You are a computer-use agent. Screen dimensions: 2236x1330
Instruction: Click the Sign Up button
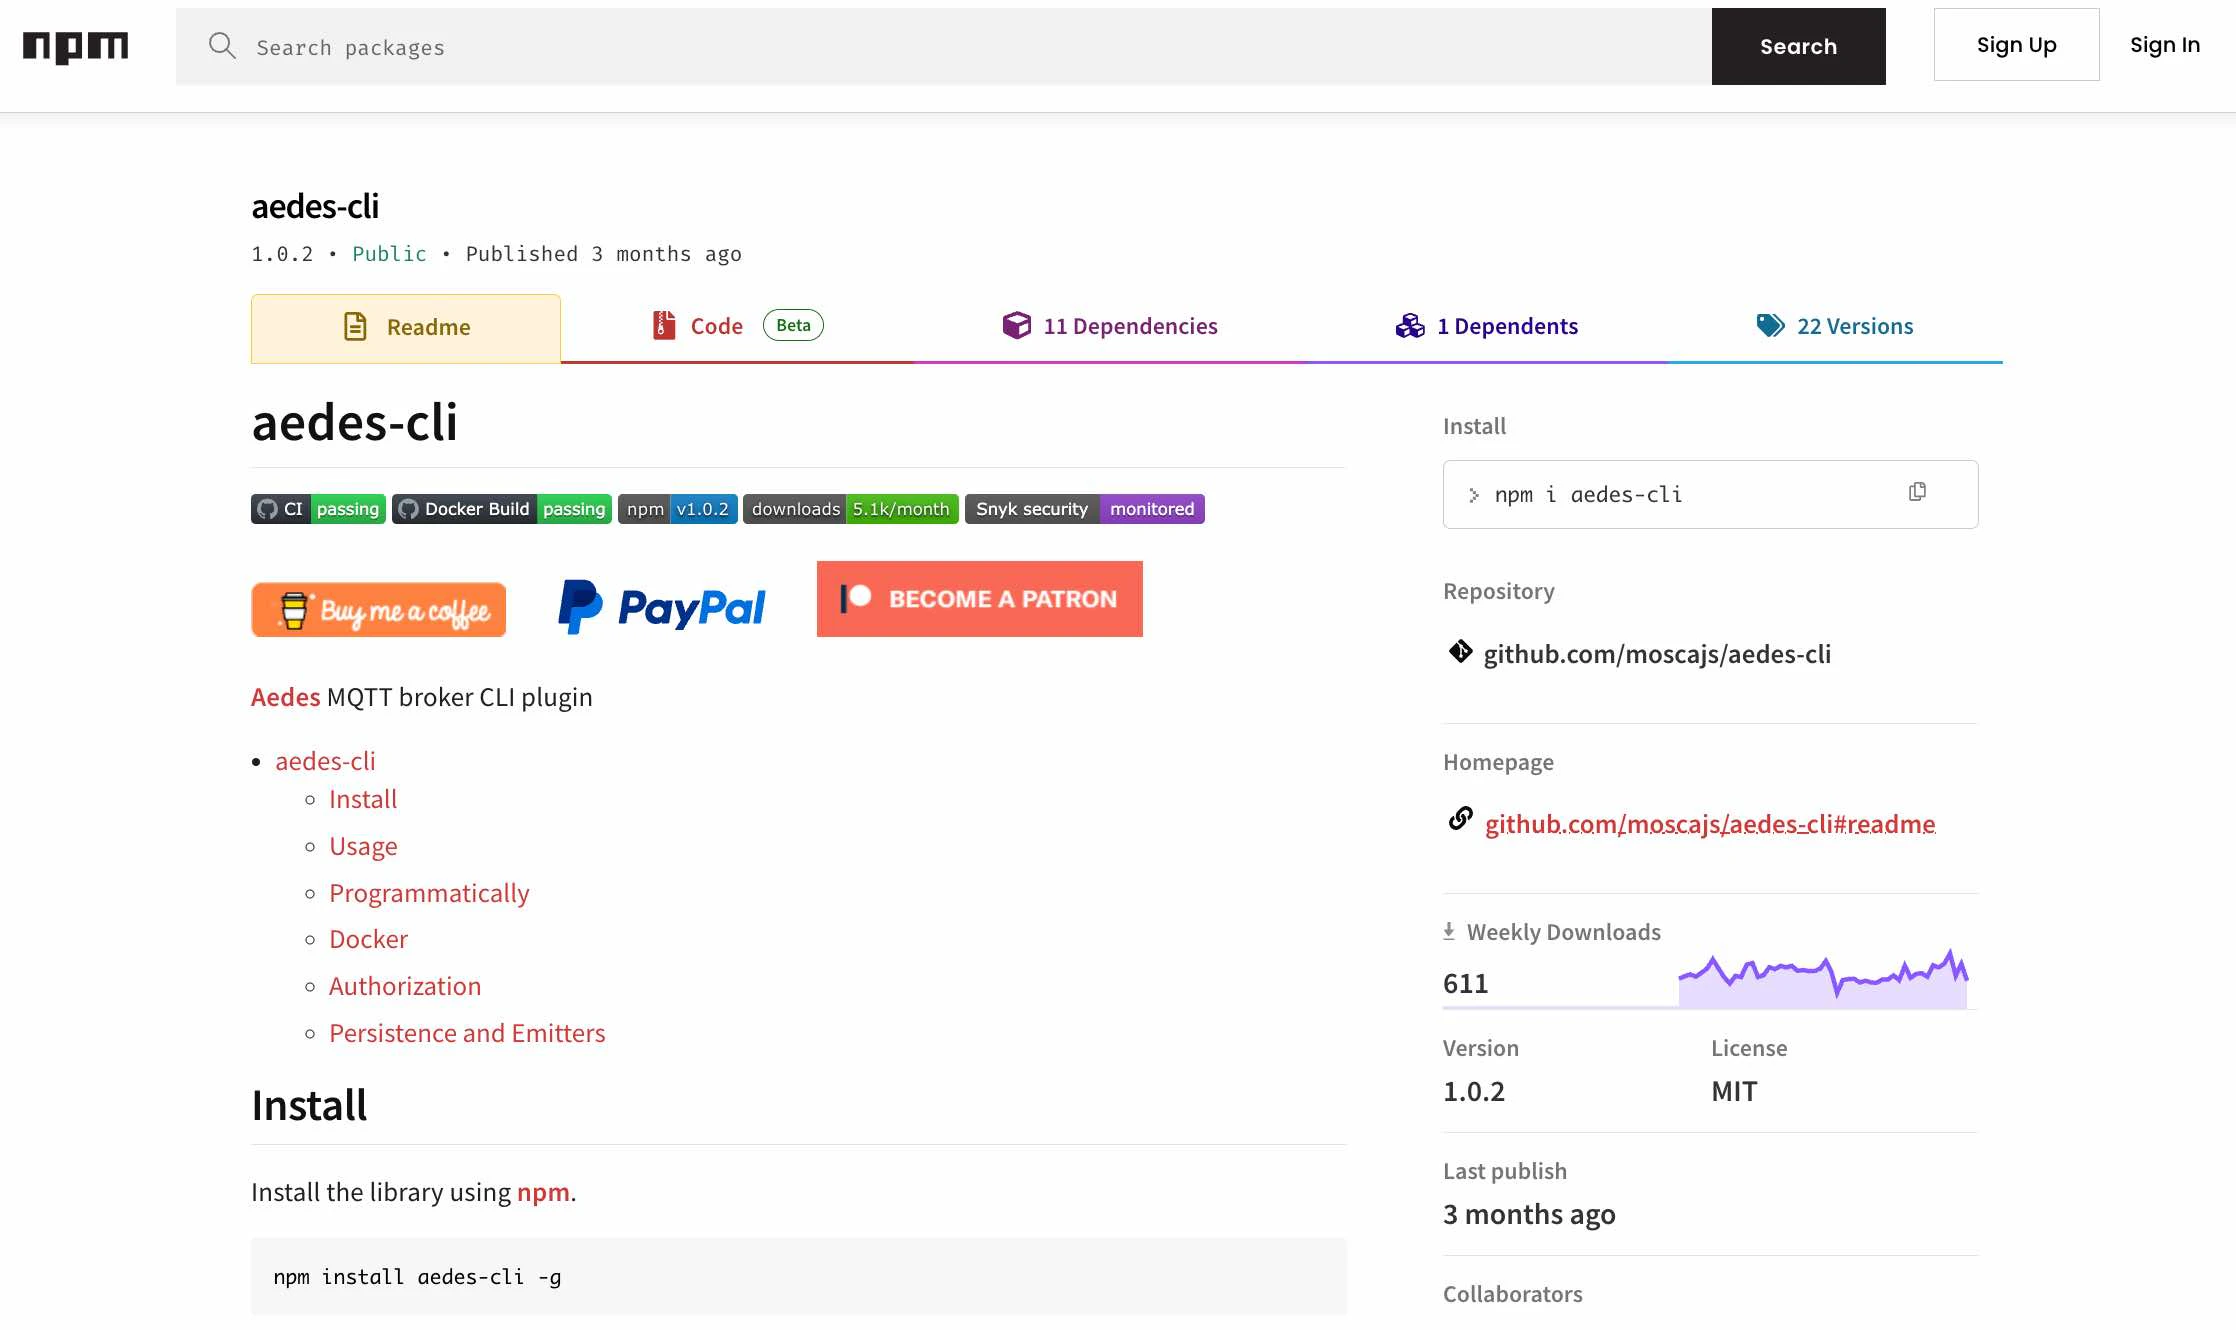point(2017,44)
